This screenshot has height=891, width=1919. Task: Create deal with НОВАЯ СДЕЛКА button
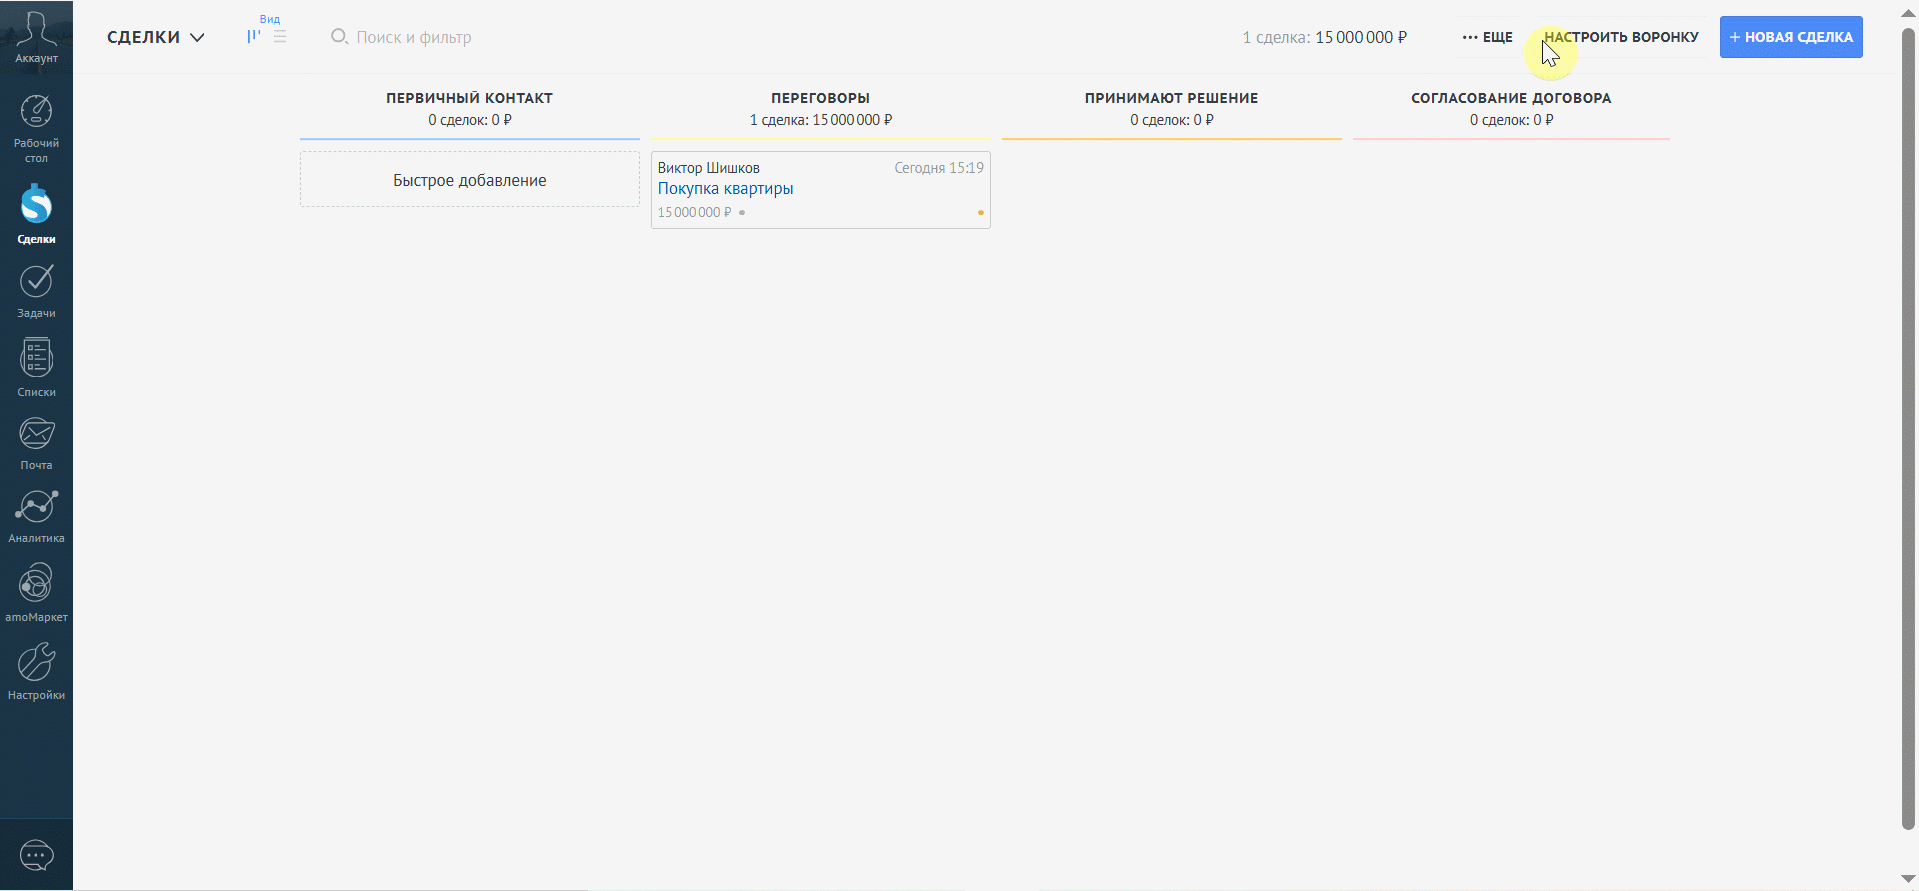(1791, 37)
